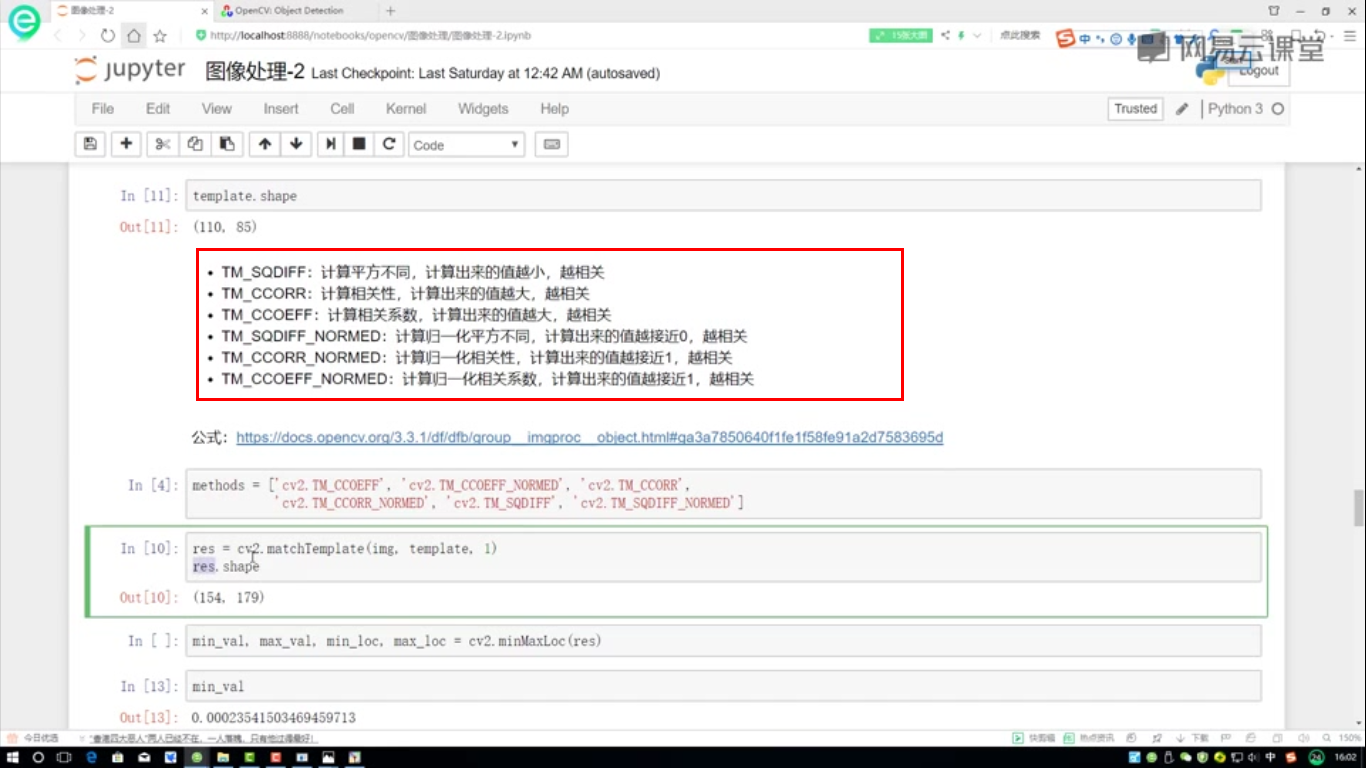This screenshot has height=768, width=1366.
Task: Open the View menu
Action: point(216,109)
